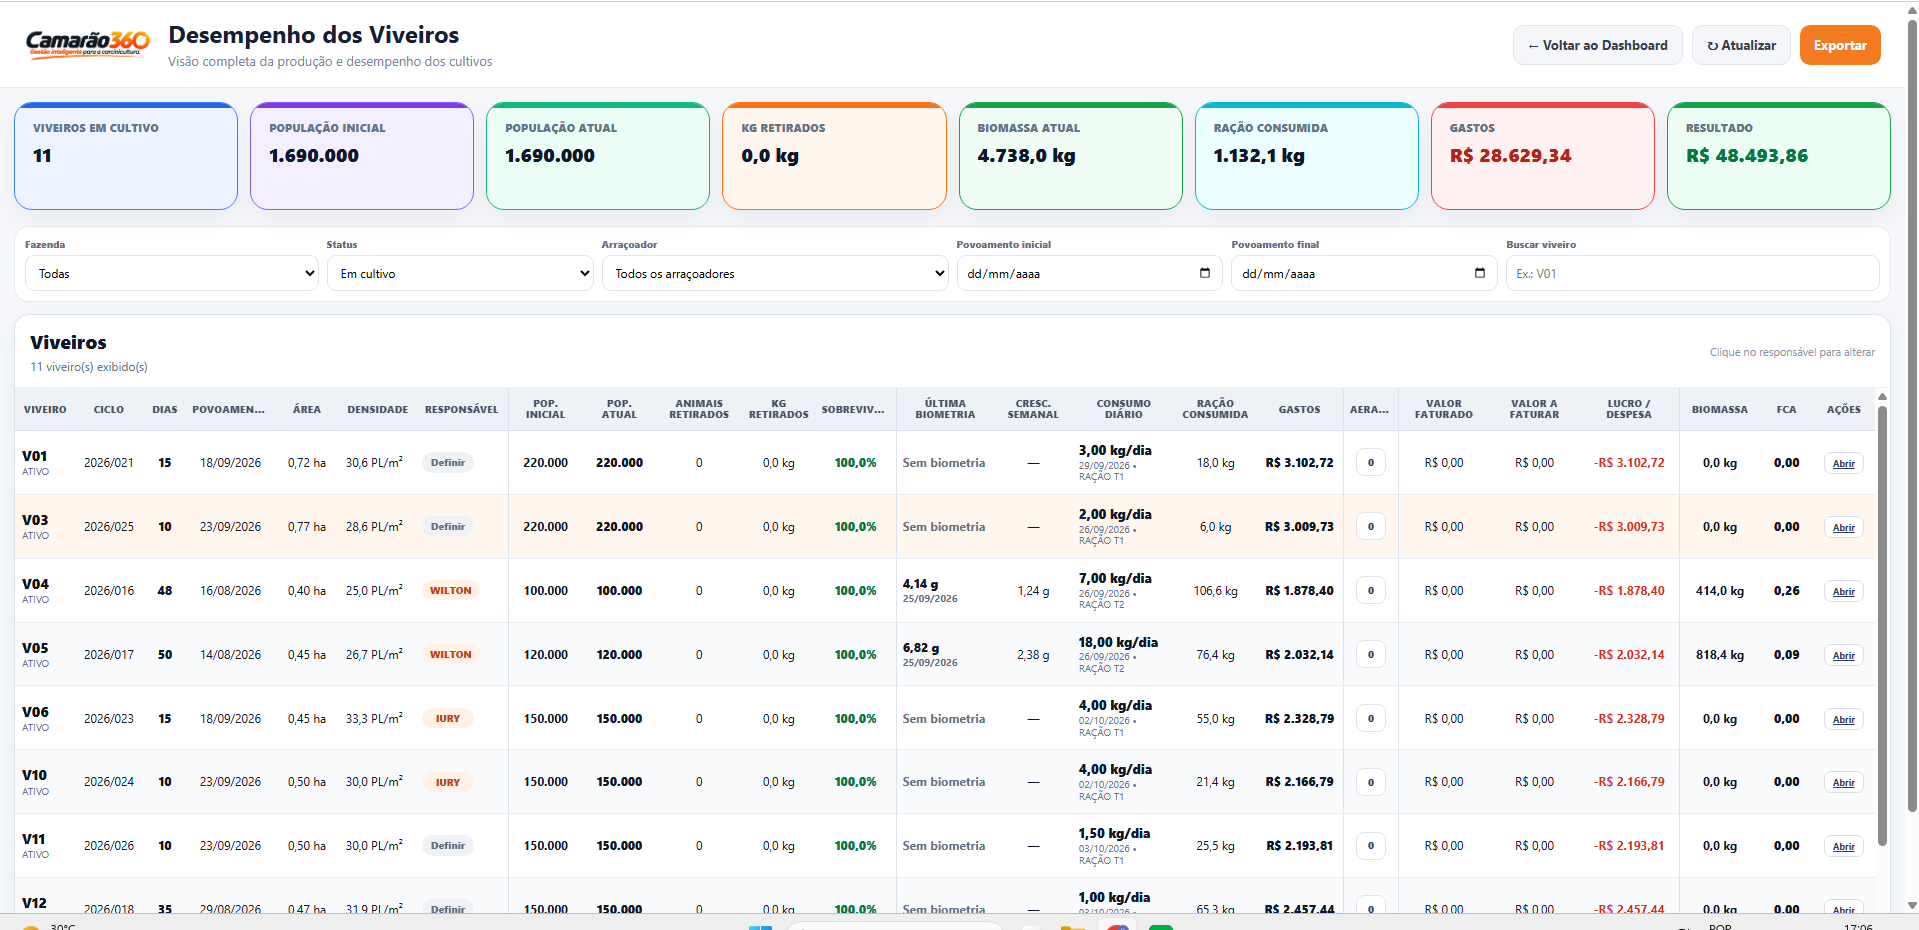The height and width of the screenshot is (930, 1919).
Task: Expand the Fazenda dropdown
Action: 171,273
